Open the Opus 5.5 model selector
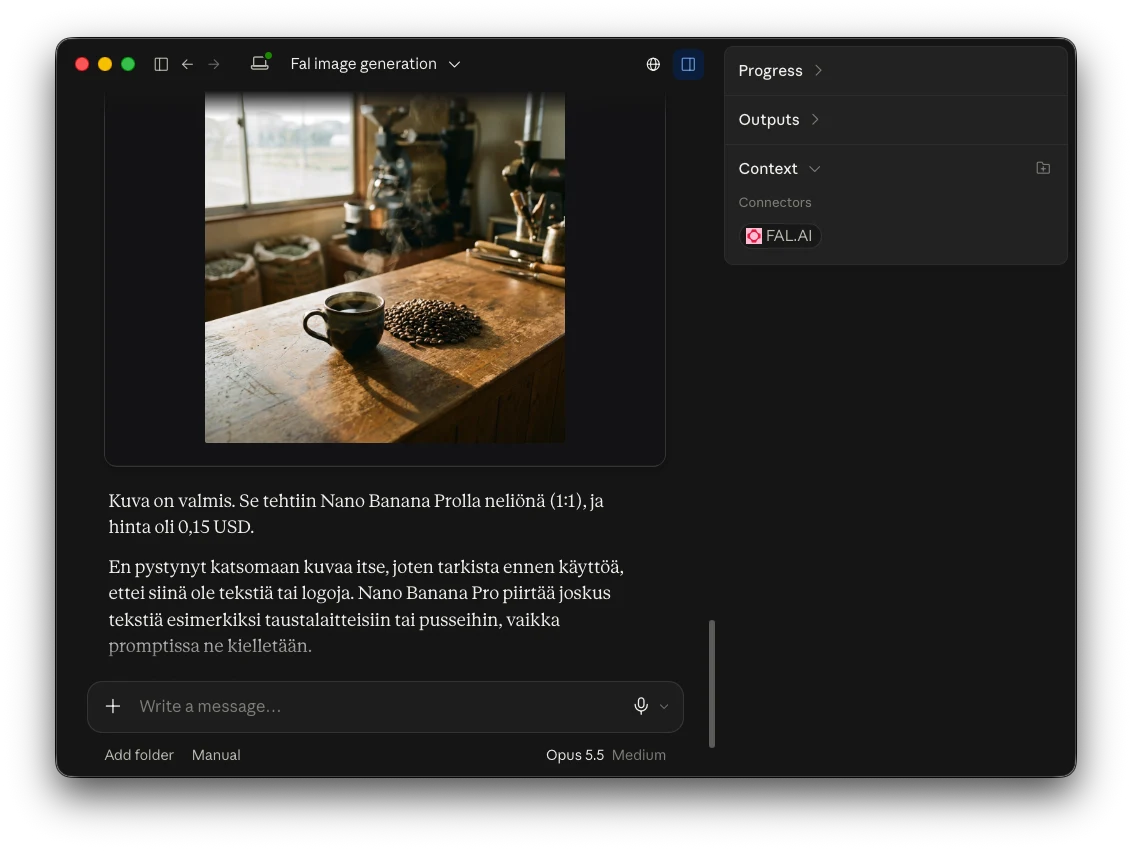This screenshot has width=1132, height=851. tap(606, 755)
